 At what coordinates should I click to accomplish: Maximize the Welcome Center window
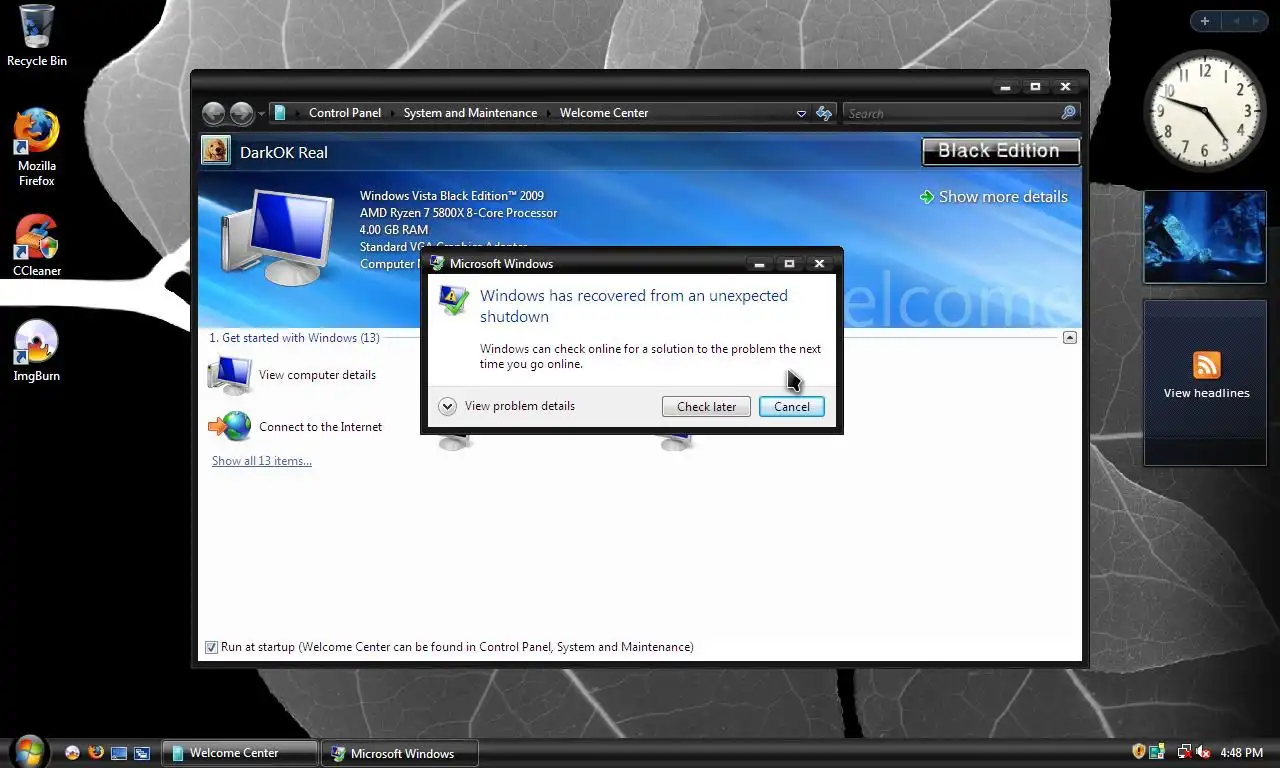click(1035, 87)
